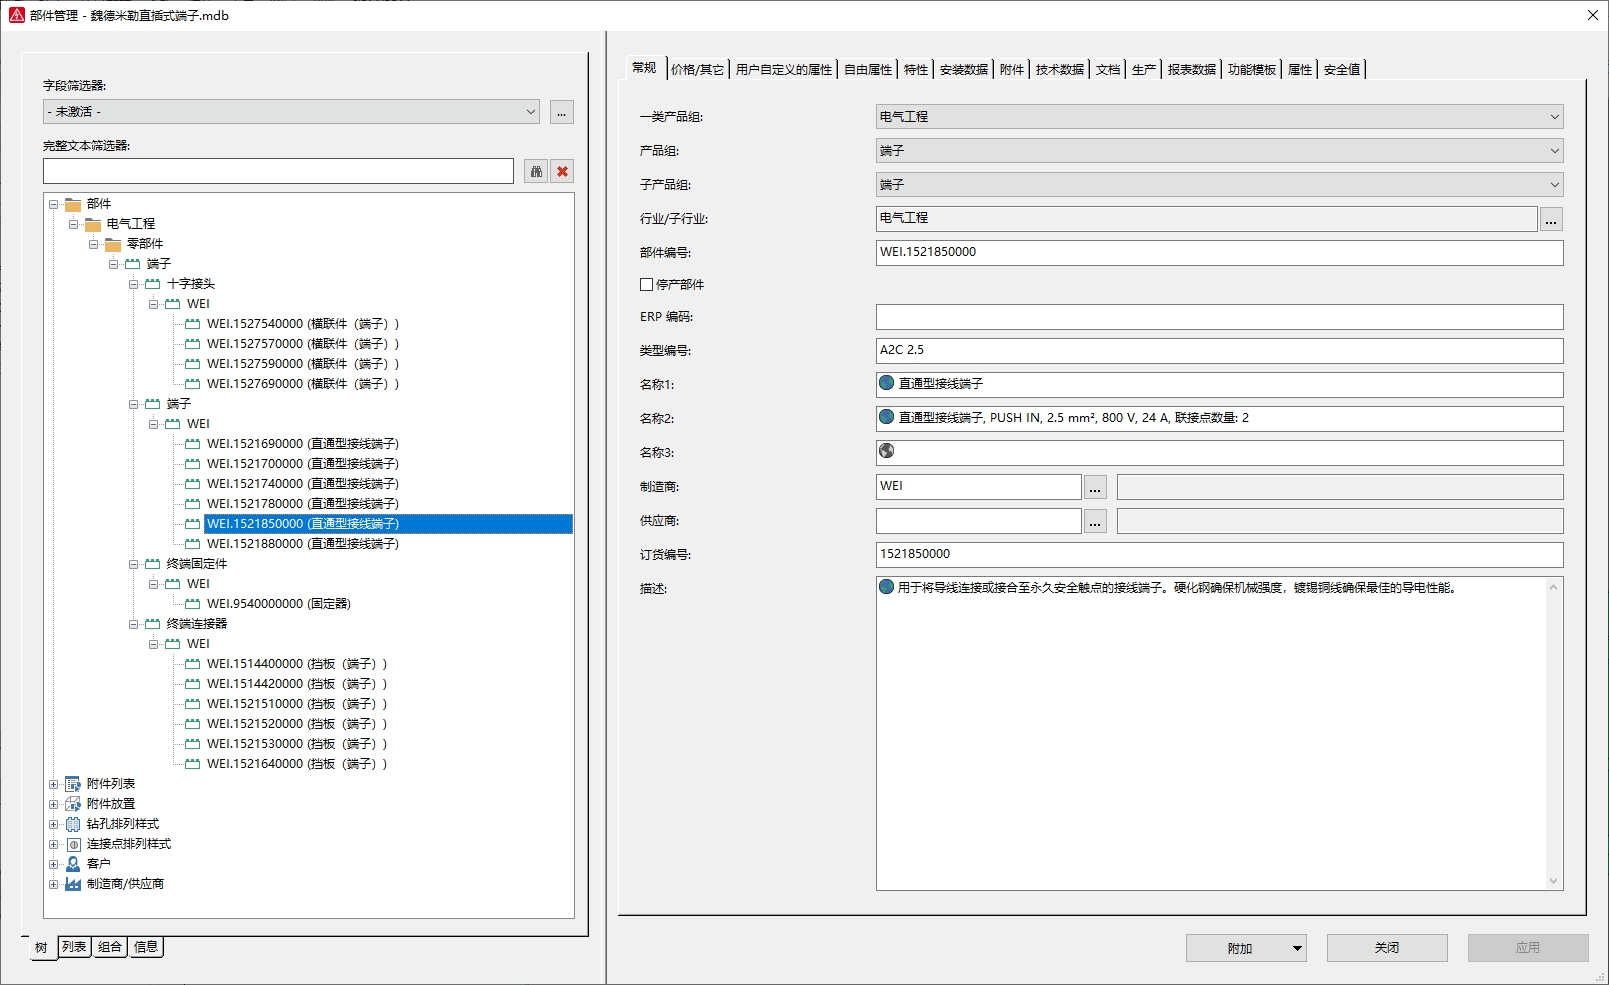The width and height of the screenshot is (1609, 985).
Task: Expand the 附件列表 tree node
Action: click(x=54, y=784)
